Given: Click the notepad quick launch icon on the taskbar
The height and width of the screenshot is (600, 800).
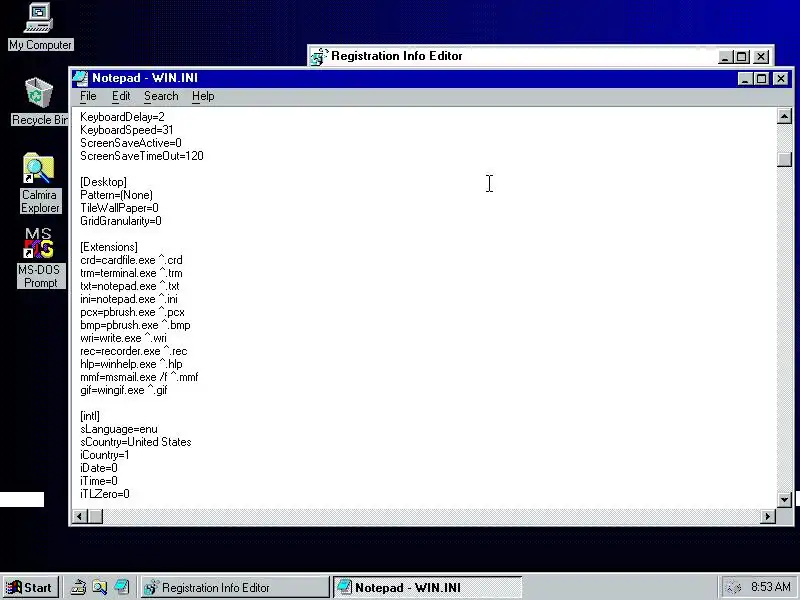Looking at the screenshot, I should pyautogui.click(x=121, y=587).
